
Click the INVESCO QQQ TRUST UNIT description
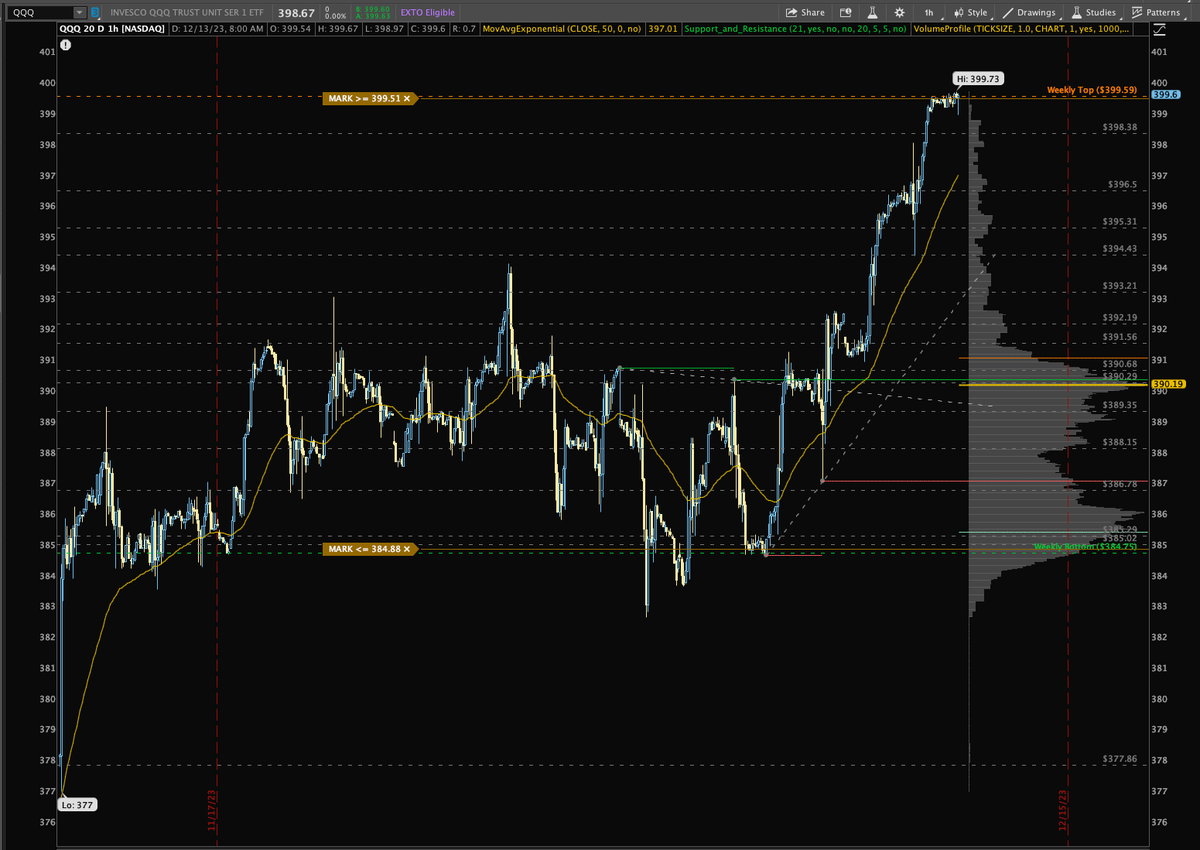tap(186, 13)
